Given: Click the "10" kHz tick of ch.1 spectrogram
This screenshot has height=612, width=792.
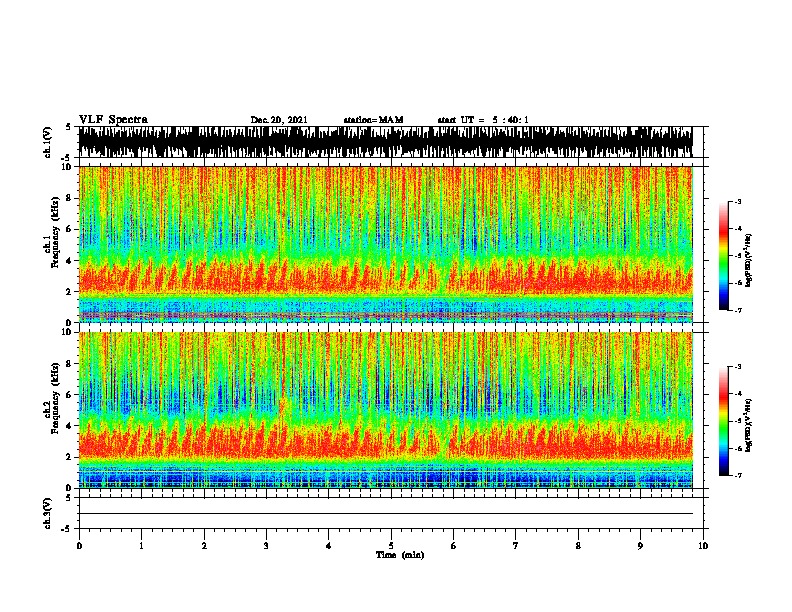Looking at the screenshot, I should click(68, 167).
